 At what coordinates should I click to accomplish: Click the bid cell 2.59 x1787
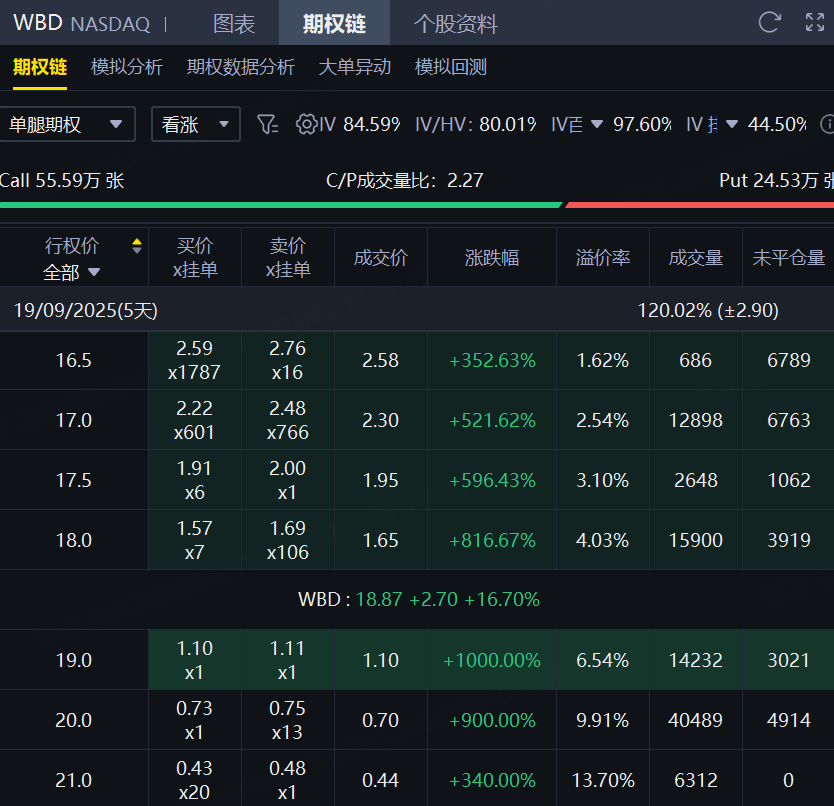pos(195,360)
